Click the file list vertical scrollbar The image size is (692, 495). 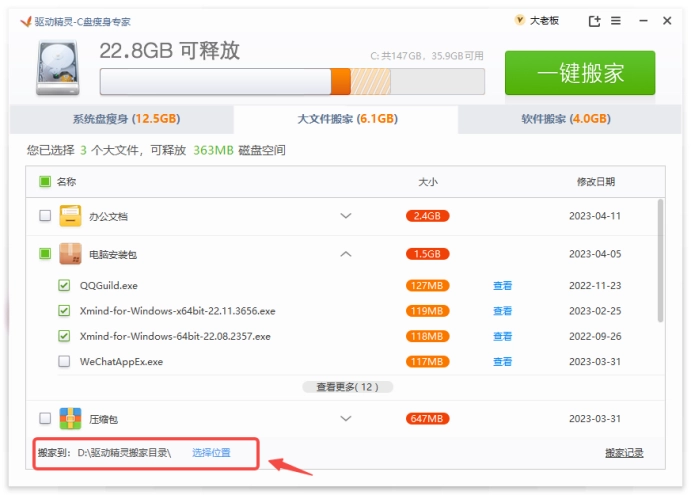pos(660,260)
